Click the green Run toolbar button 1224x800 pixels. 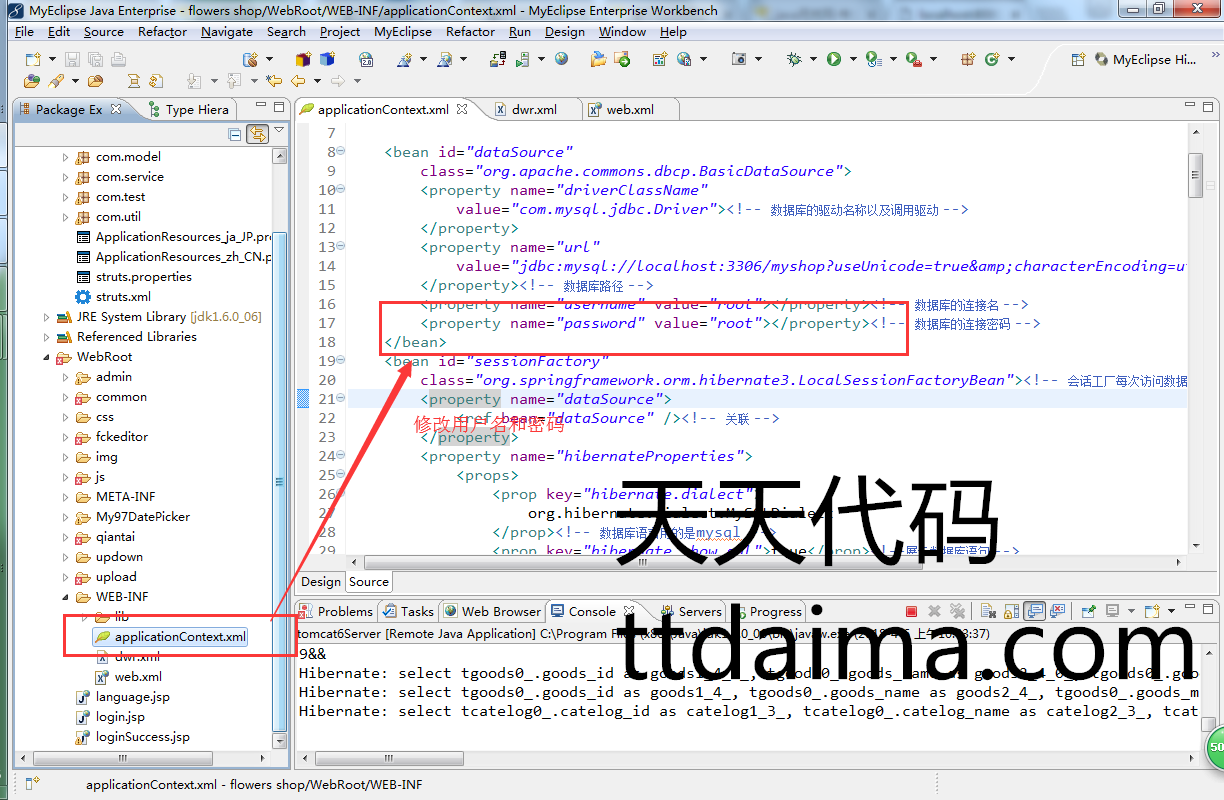pyautogui.click(x=833, y=59)
